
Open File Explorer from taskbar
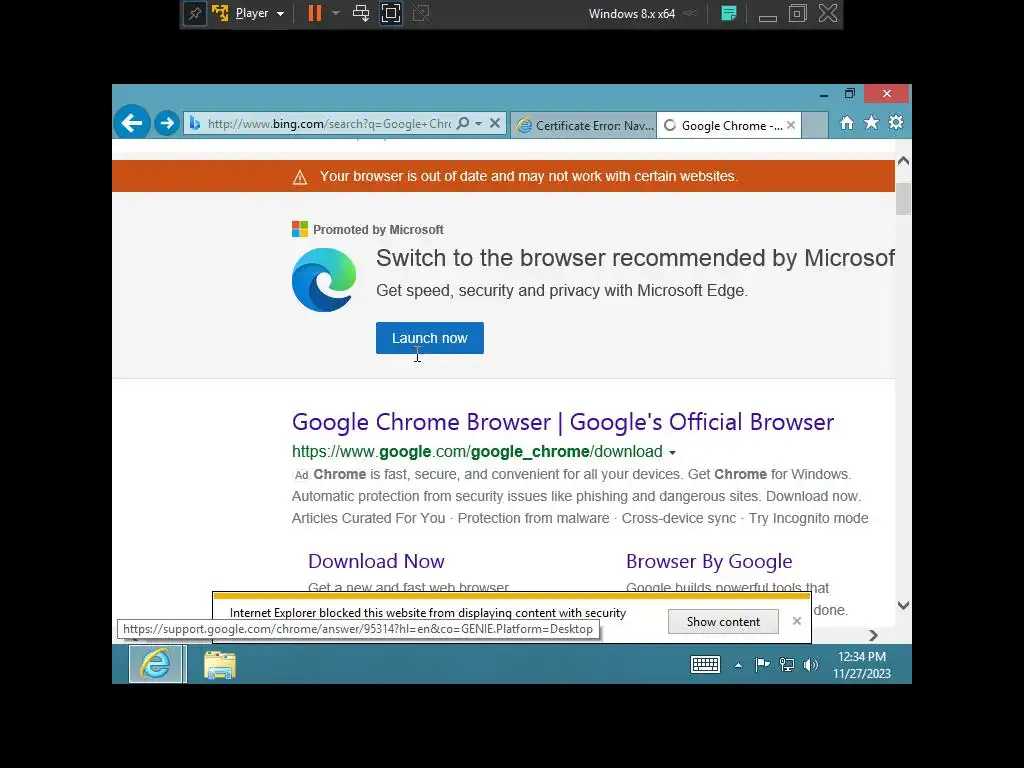tap(219, 665)
